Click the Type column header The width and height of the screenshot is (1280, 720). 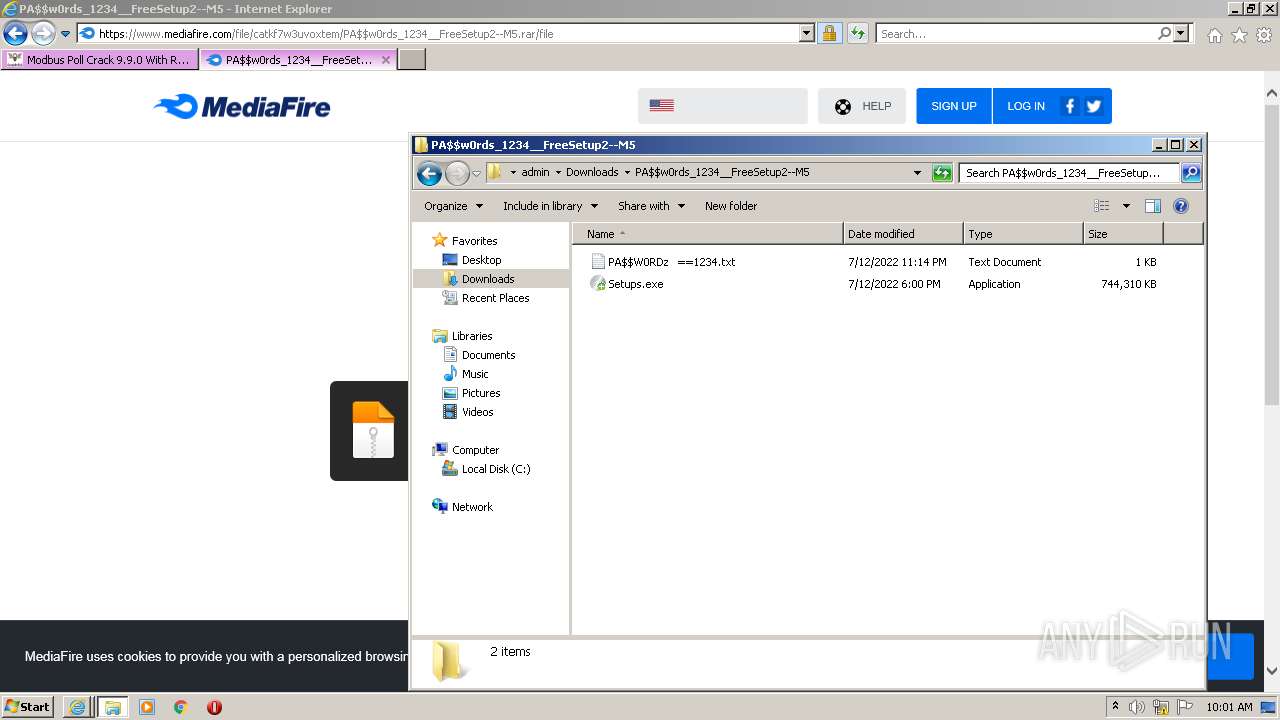1023,234
